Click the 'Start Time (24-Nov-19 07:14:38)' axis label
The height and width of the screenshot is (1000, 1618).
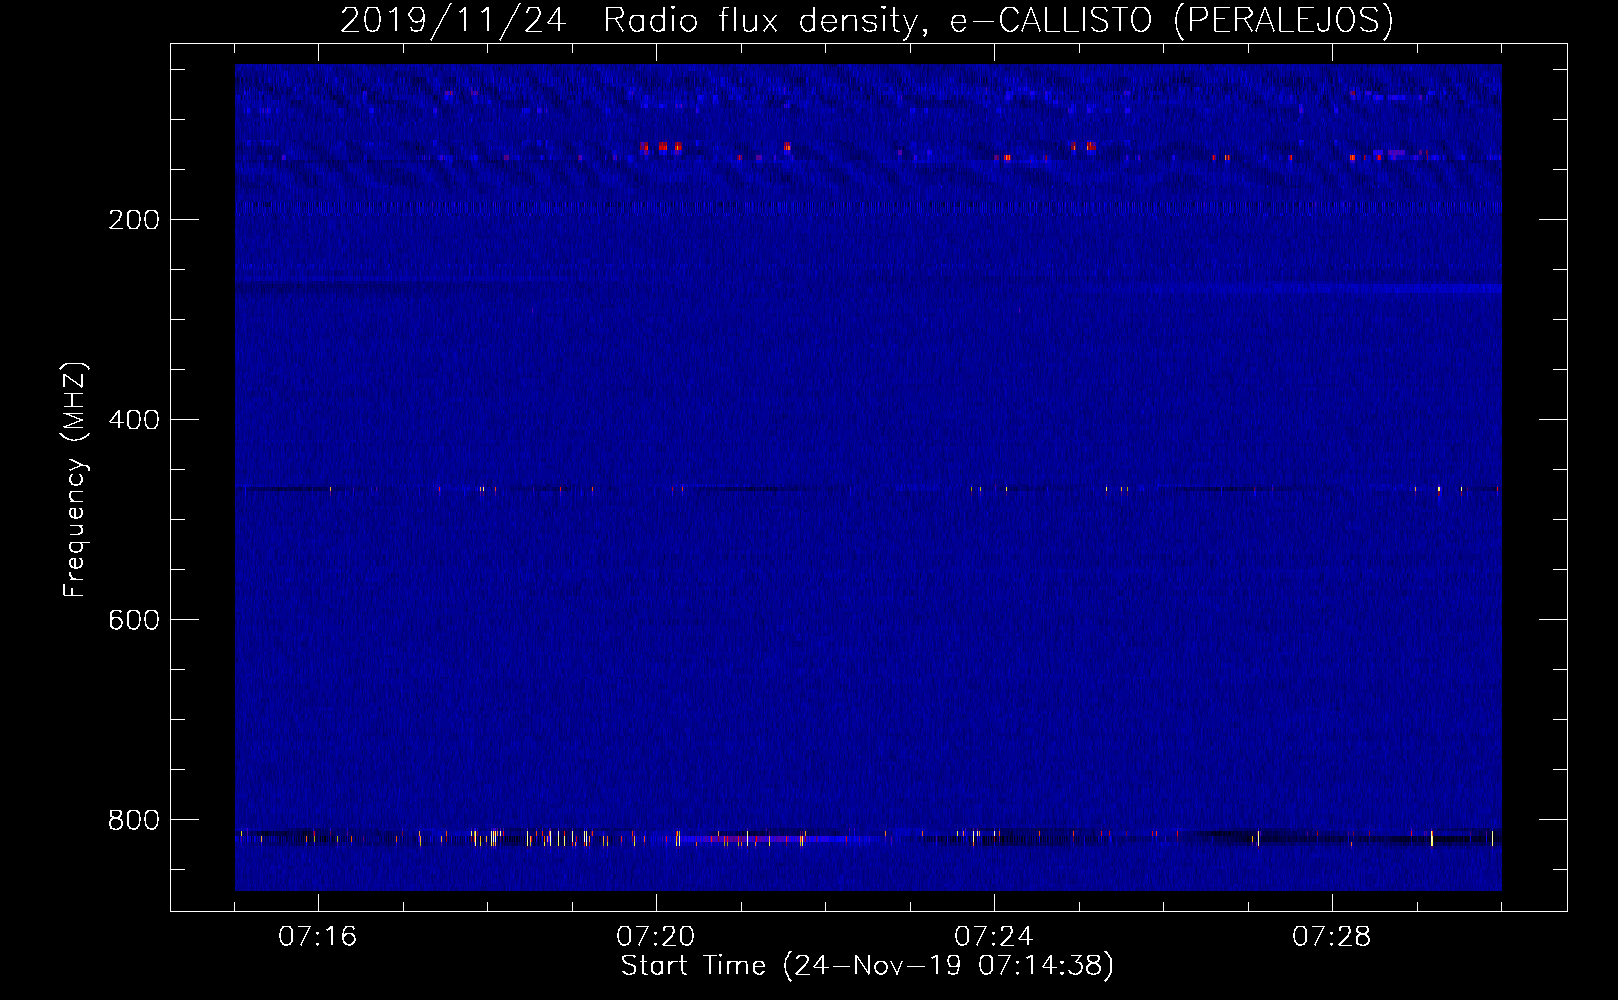[x=867, y=966]
